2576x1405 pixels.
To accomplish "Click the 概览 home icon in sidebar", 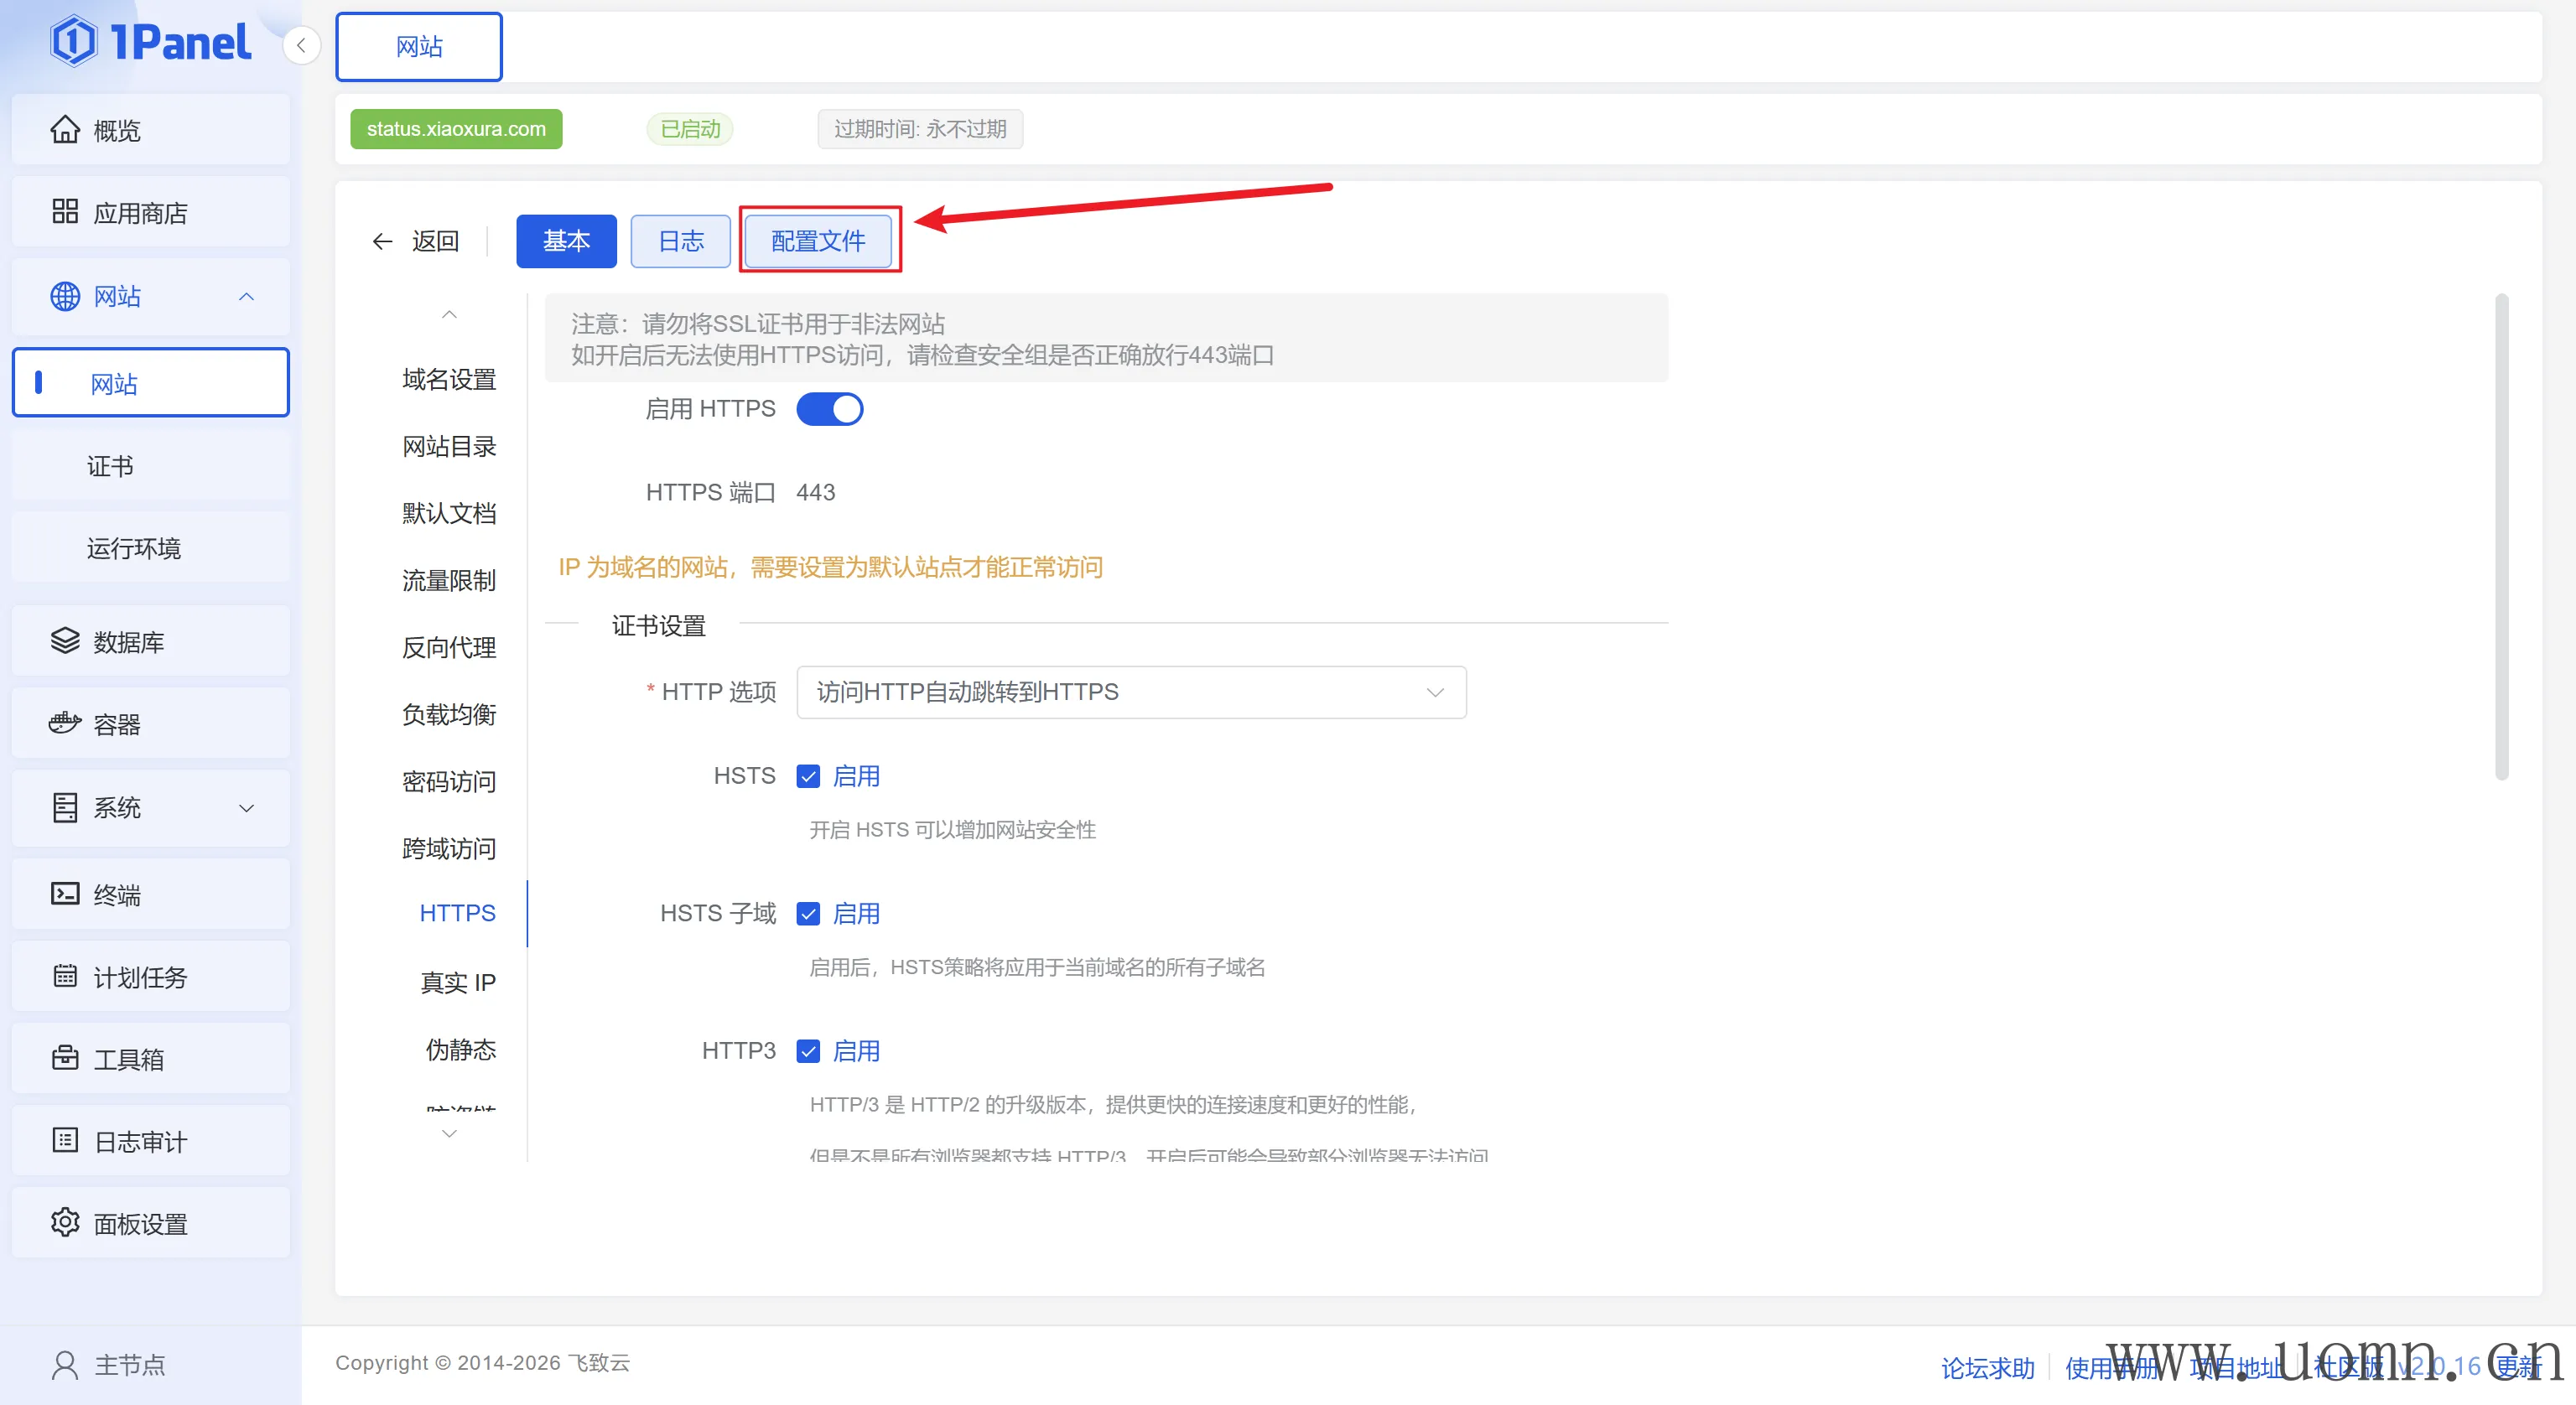I will tap(65, 130).
